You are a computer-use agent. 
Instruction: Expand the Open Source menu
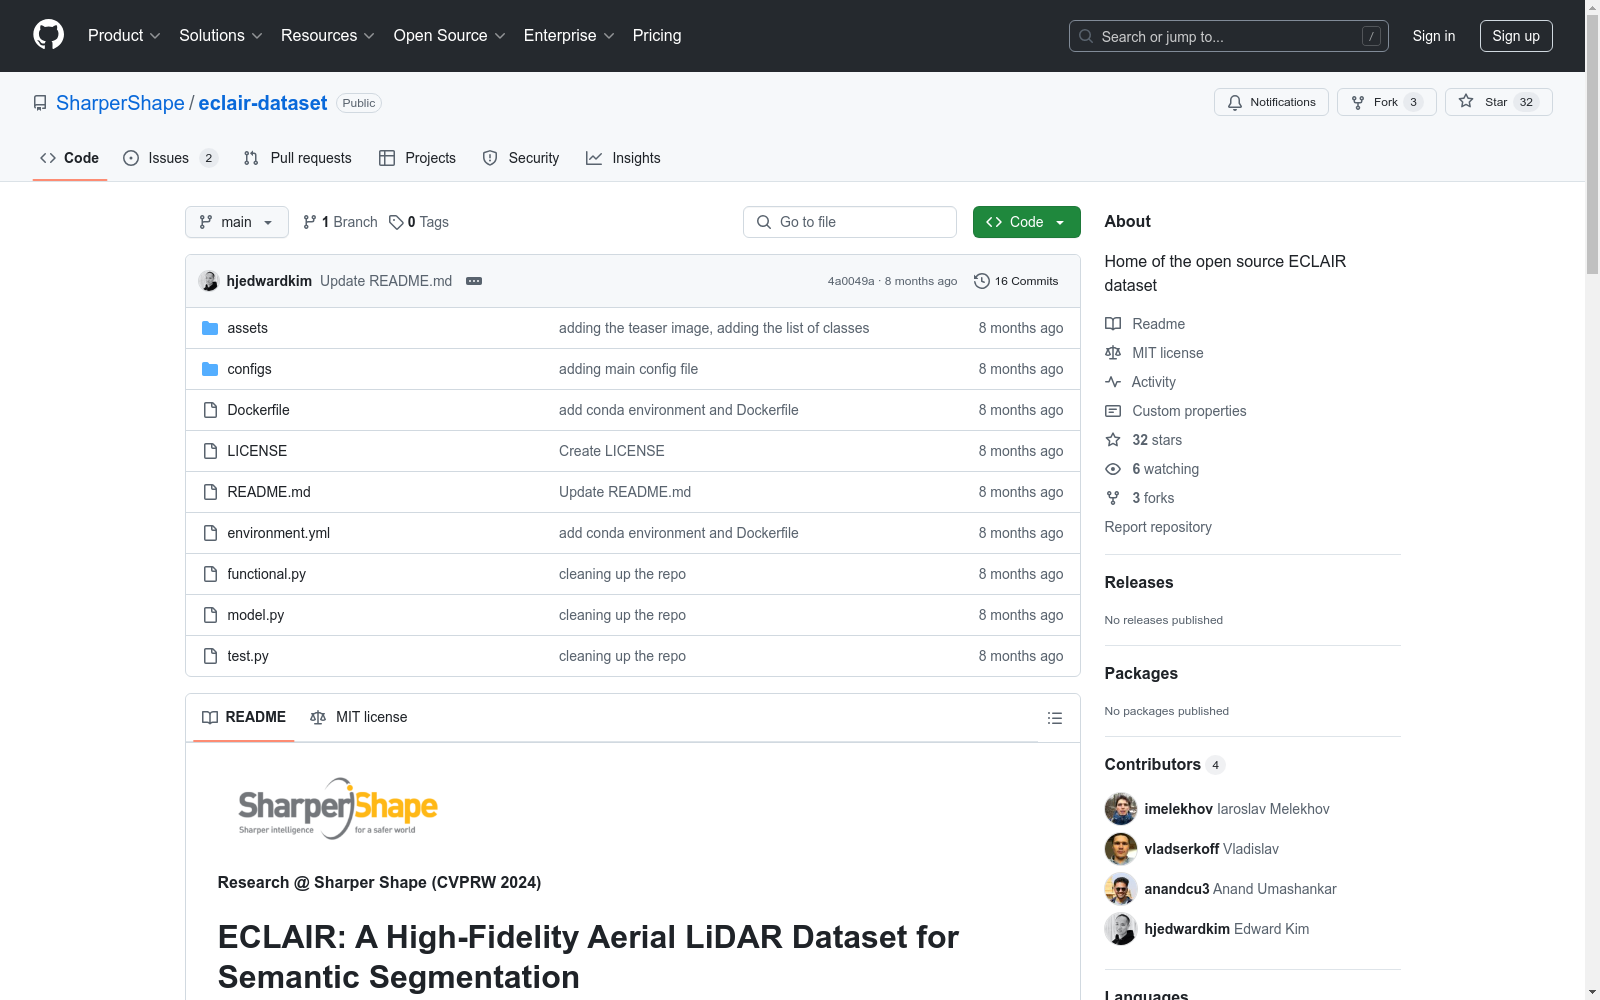pos(450,36)
